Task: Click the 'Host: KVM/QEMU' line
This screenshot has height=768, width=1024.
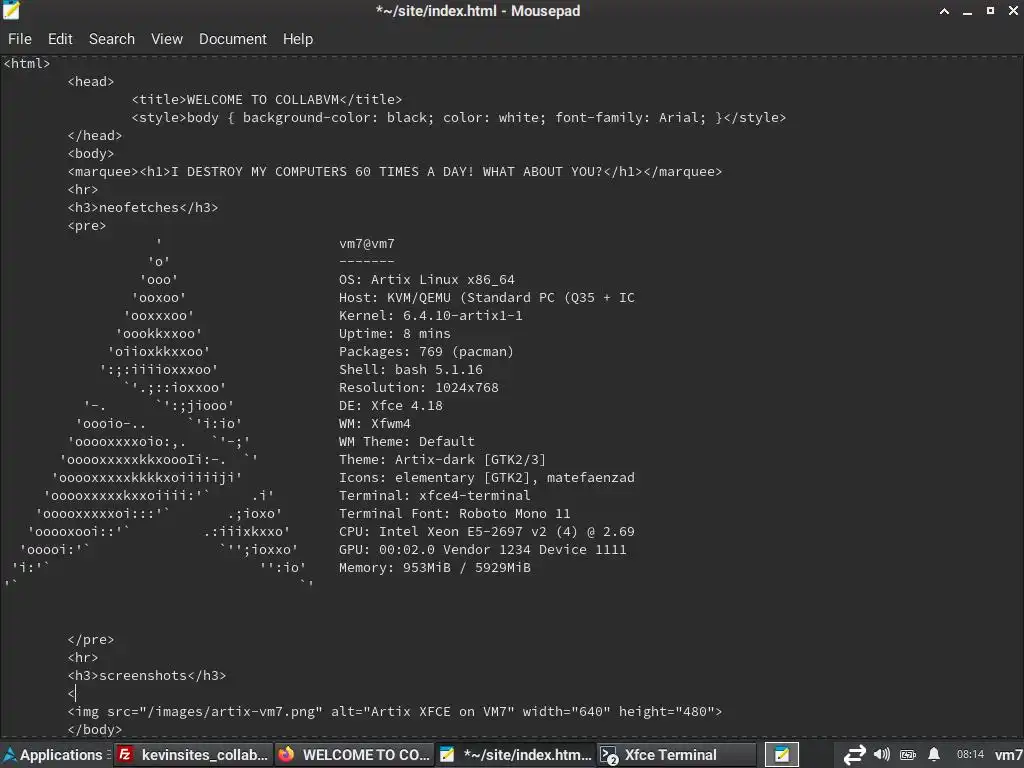Action: [487, 298]
